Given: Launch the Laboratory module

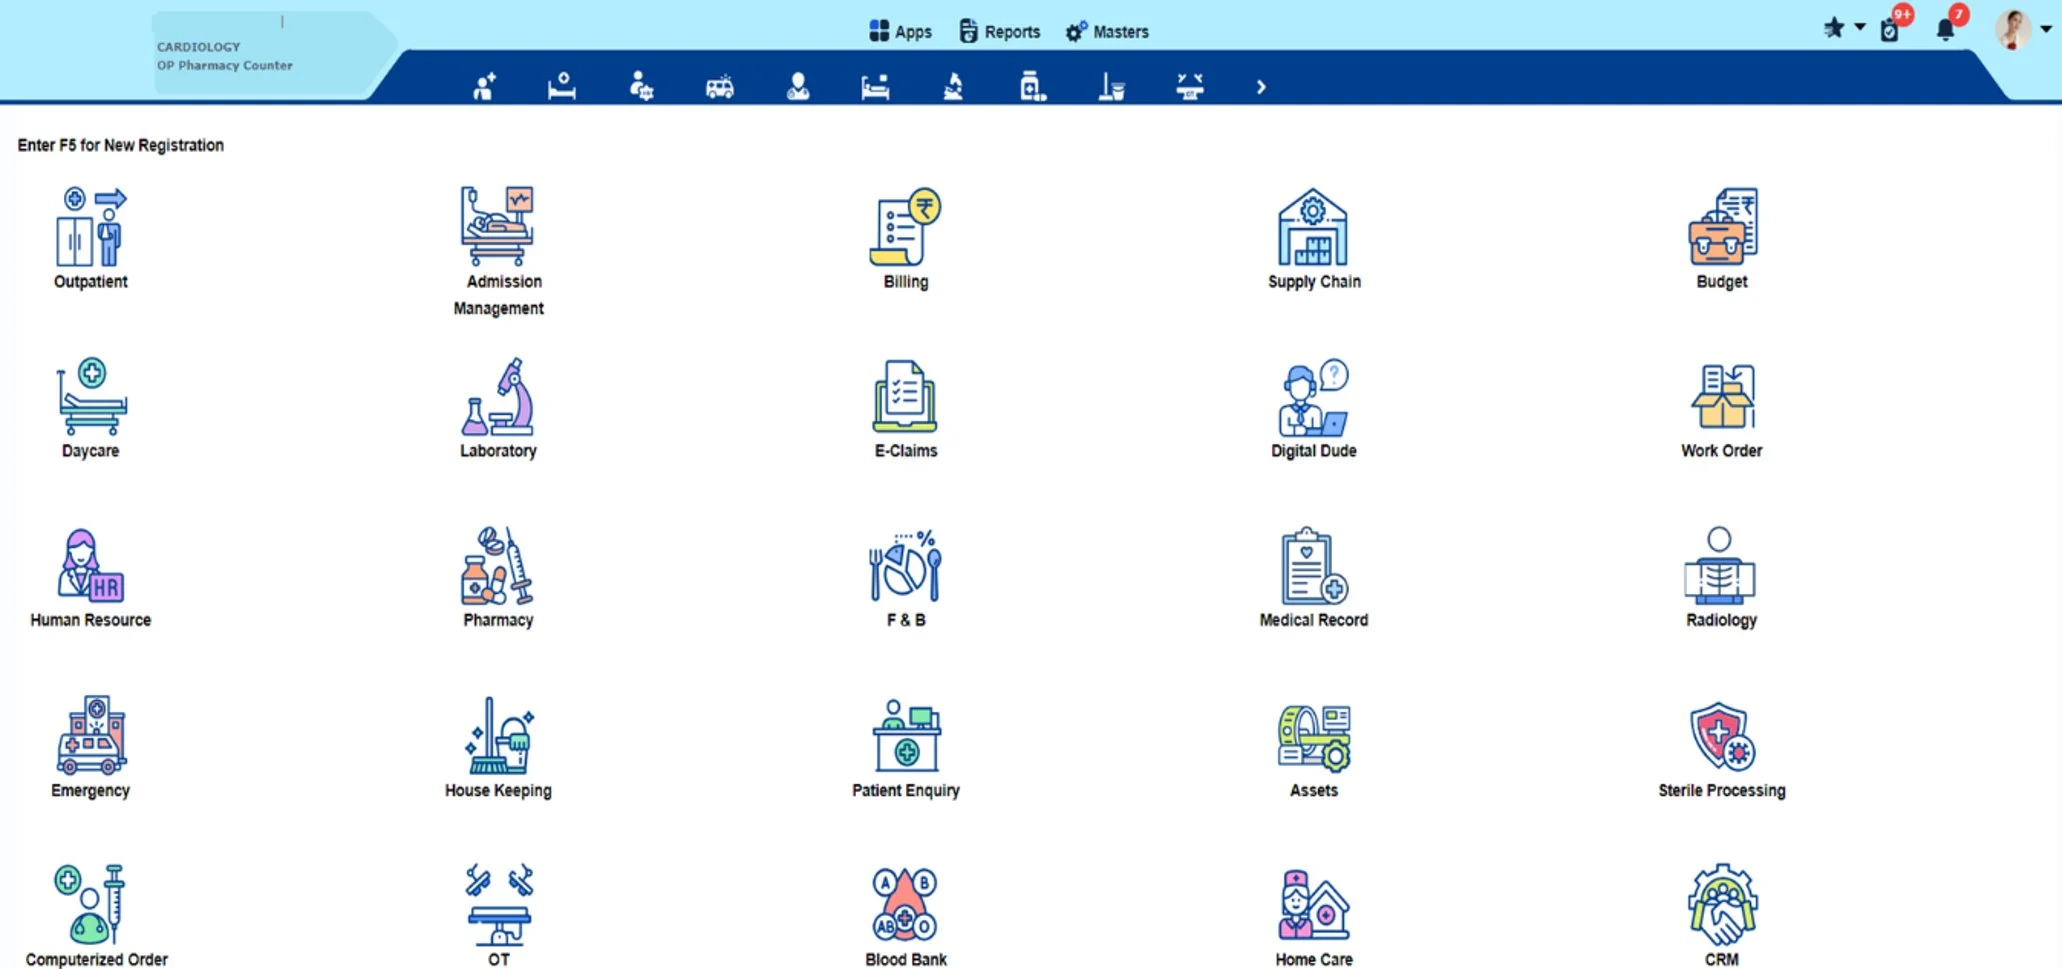Looking at the screenshot, I should [498, 408].
